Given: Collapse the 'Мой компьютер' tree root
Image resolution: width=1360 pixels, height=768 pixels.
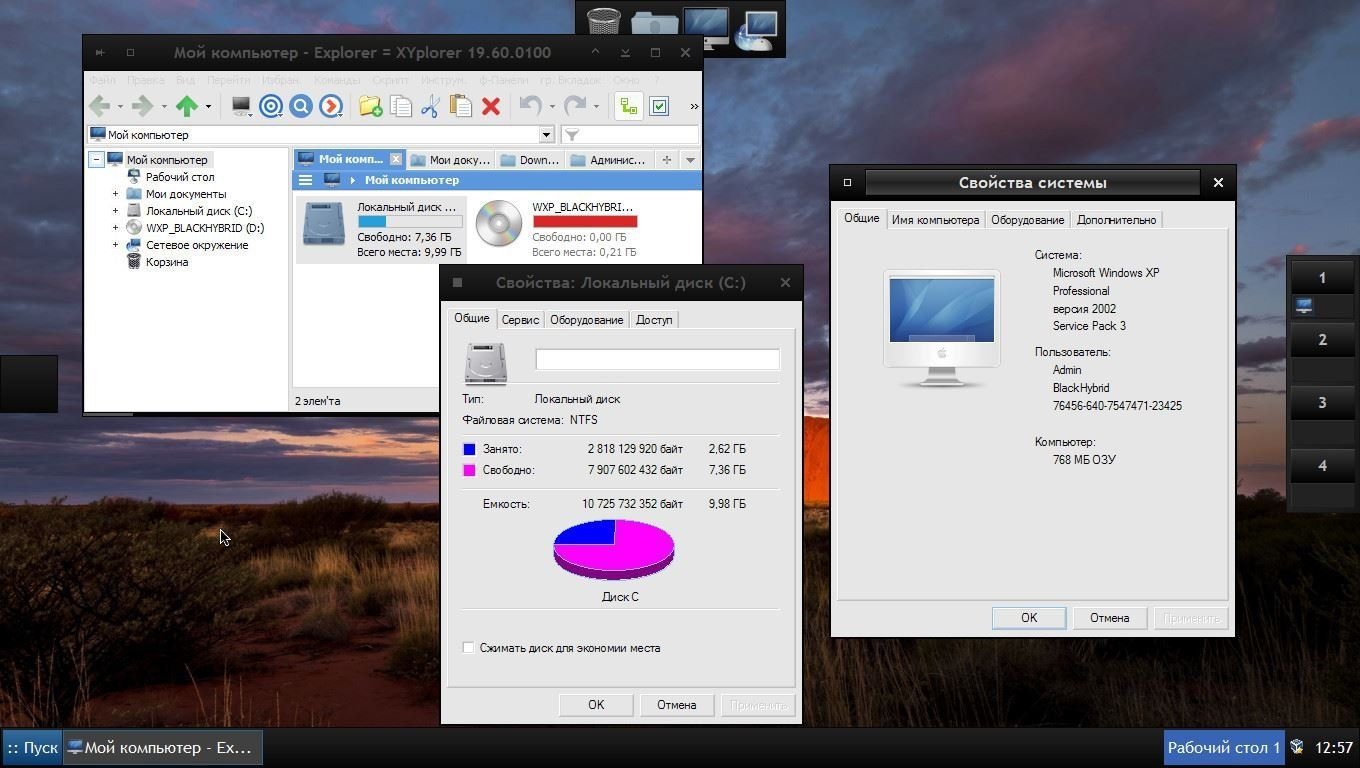Looking at the screenshot, I should 97,160.
